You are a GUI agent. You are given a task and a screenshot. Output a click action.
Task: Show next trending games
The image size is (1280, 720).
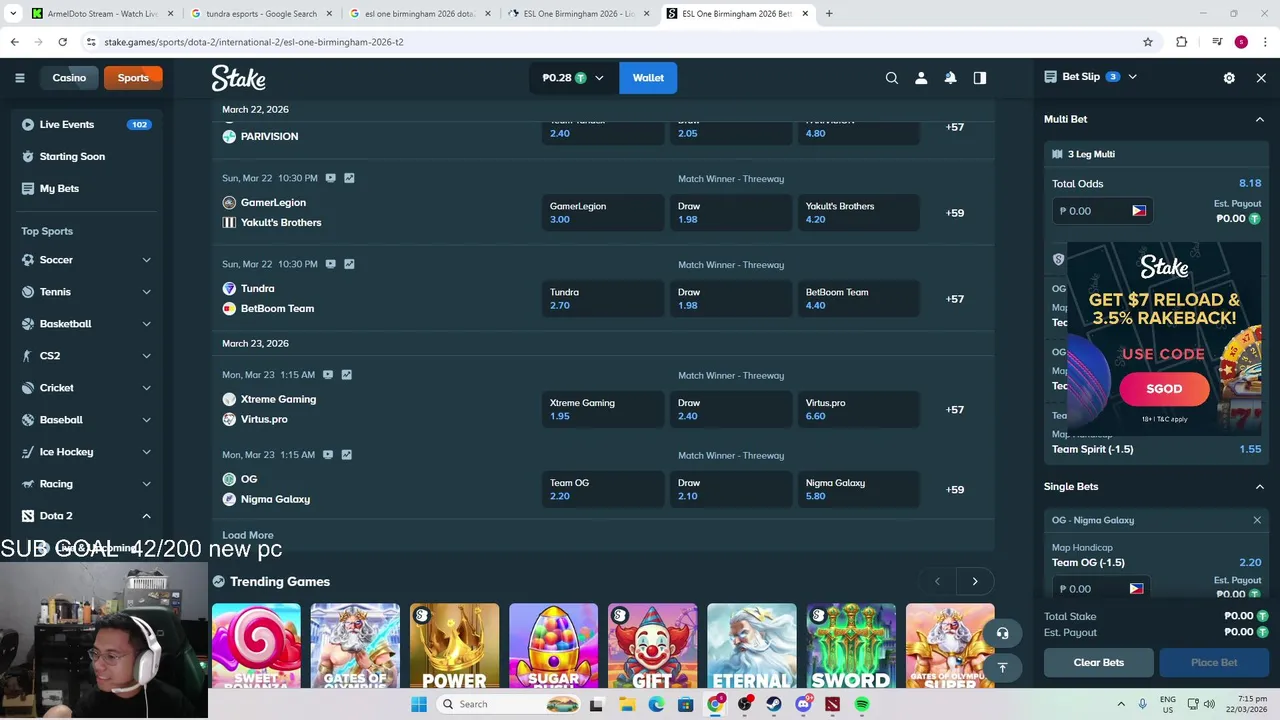(x=975, y=581)
